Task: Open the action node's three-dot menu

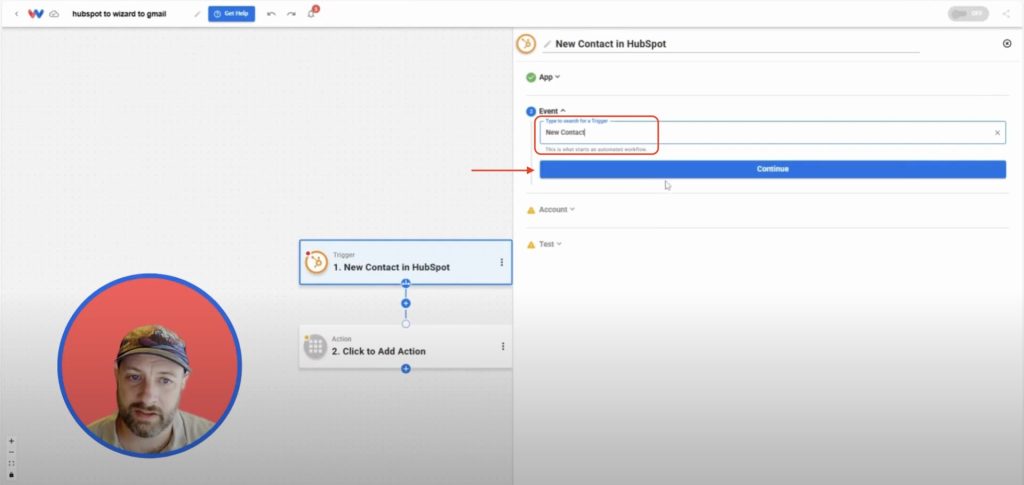Action: (502, 346)
